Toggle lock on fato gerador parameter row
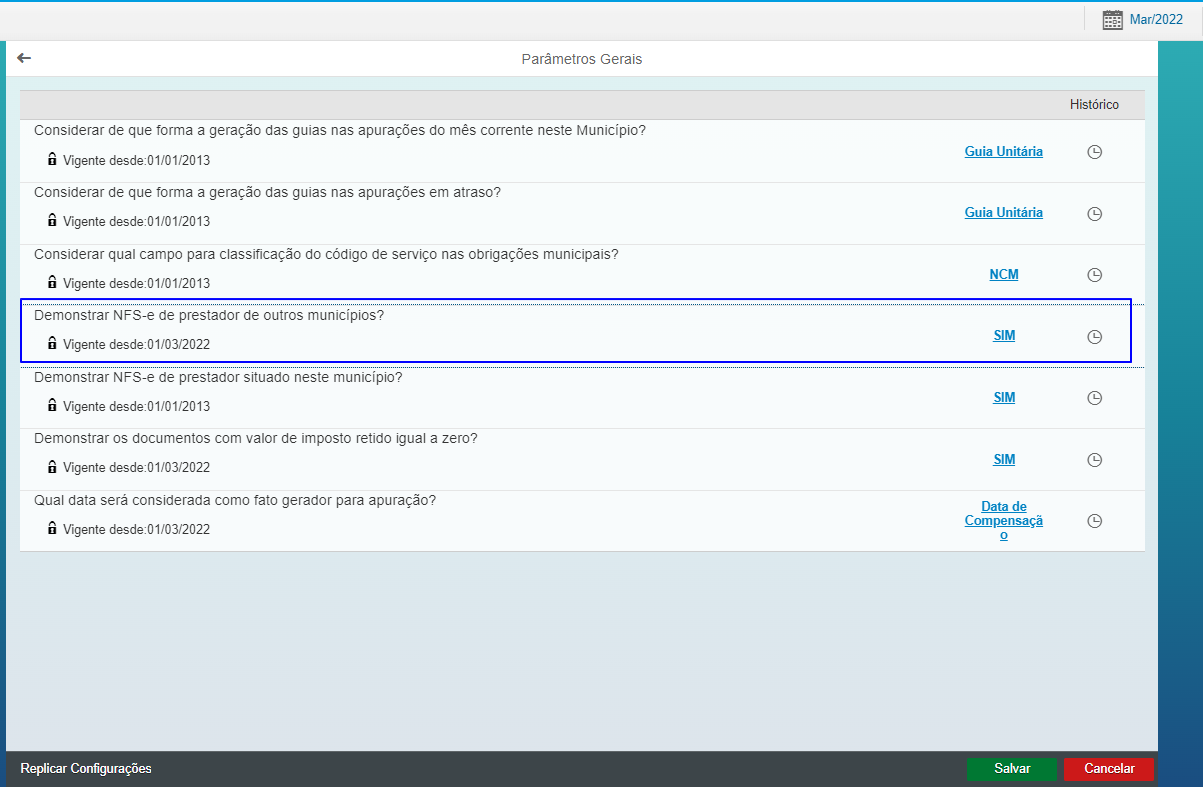The height and width of the screenshot is (787, 1203). 52,528
